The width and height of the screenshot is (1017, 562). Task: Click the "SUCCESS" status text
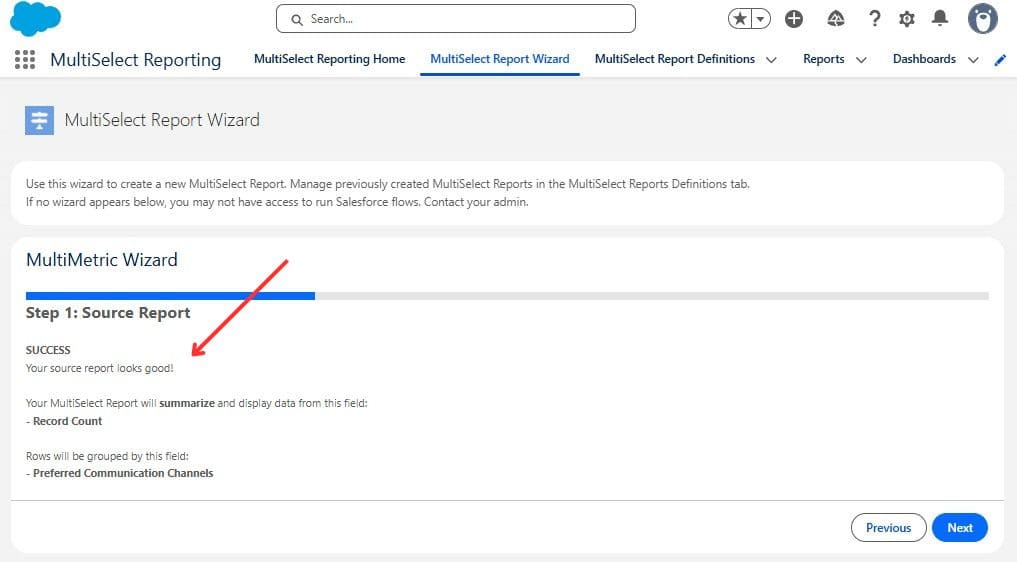(x=48, y=350)
